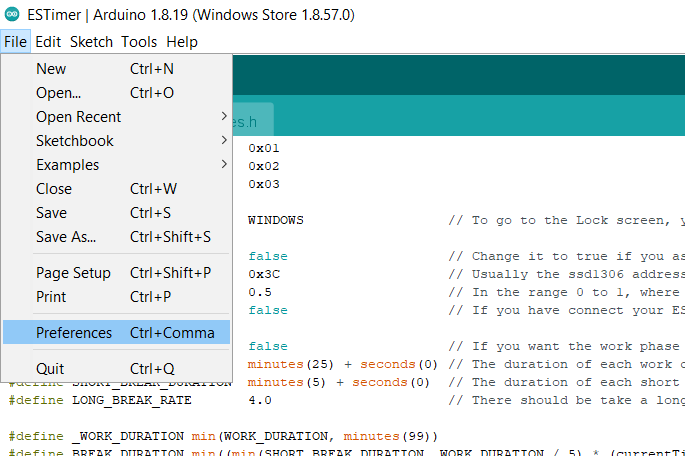The image size is (685, 456).
Task: Expand the Examples submenu
Action: click(x=116, y=165)
